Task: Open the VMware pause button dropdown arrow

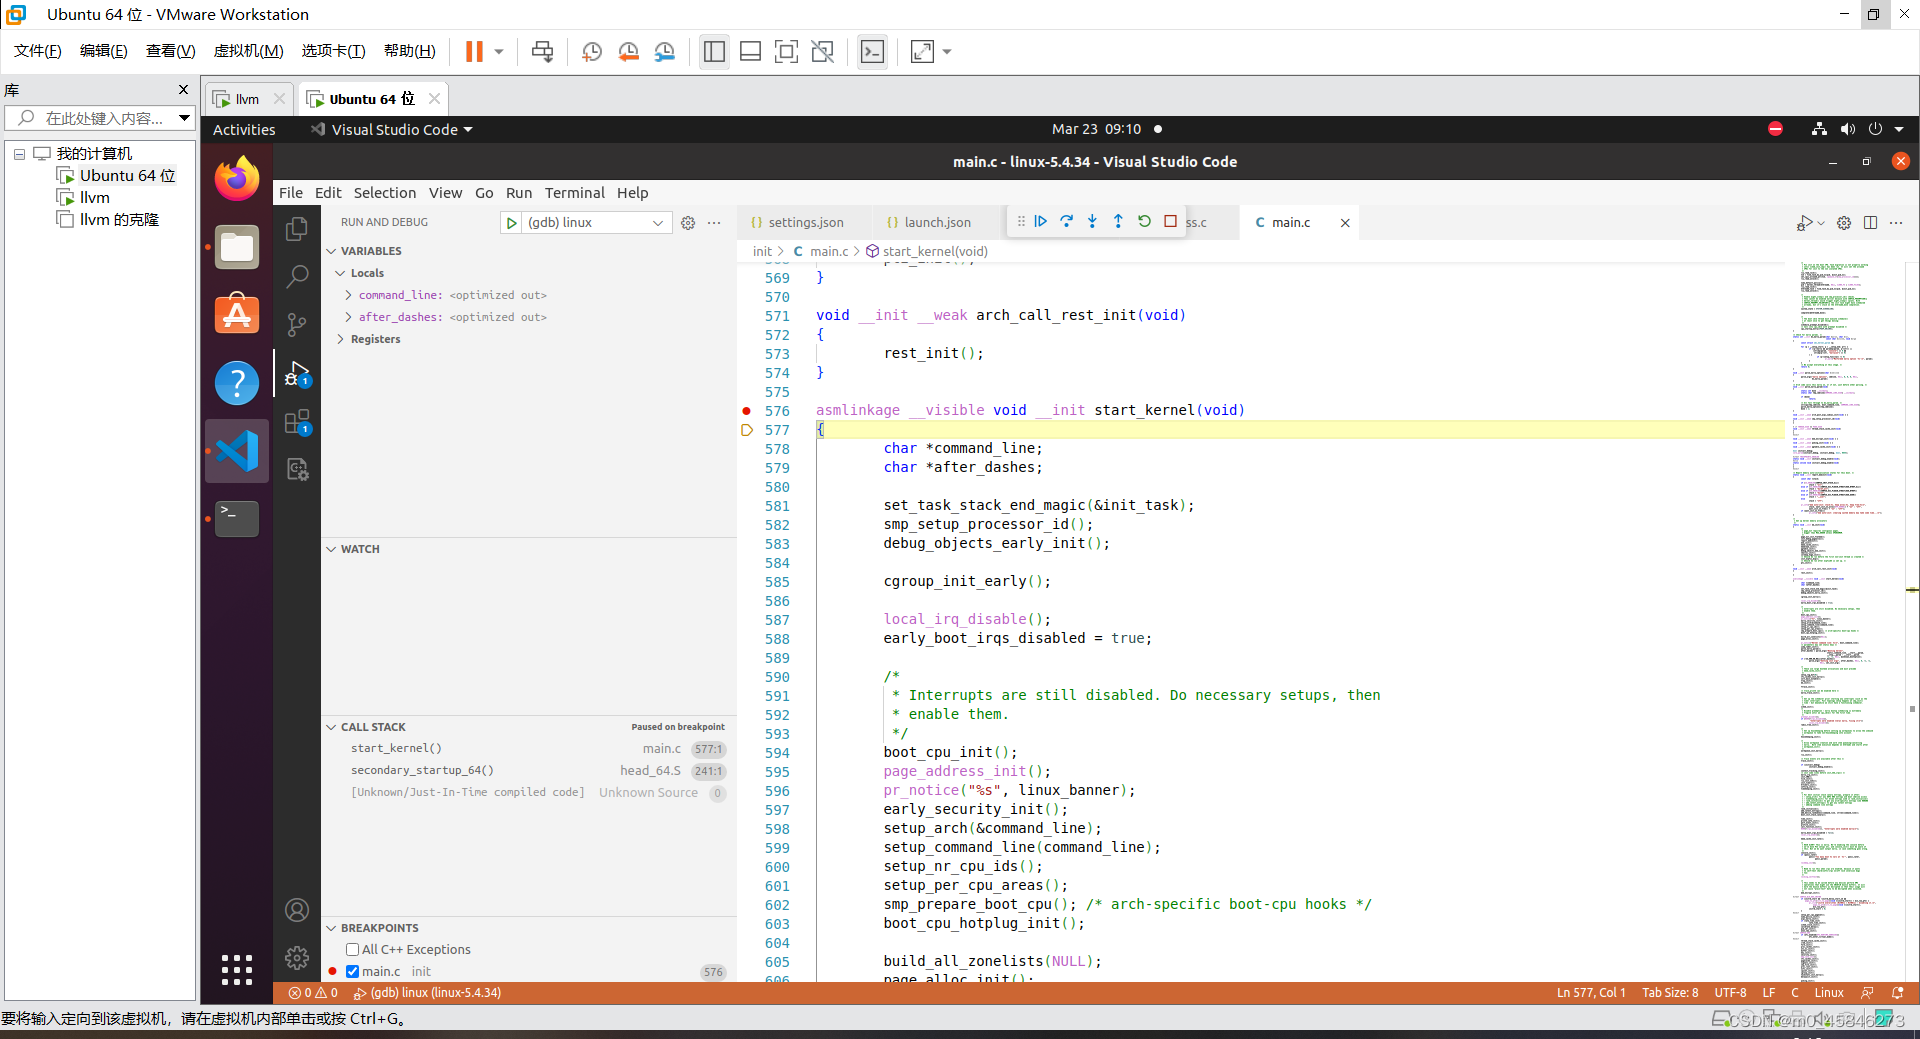Action: pos(498,52)
